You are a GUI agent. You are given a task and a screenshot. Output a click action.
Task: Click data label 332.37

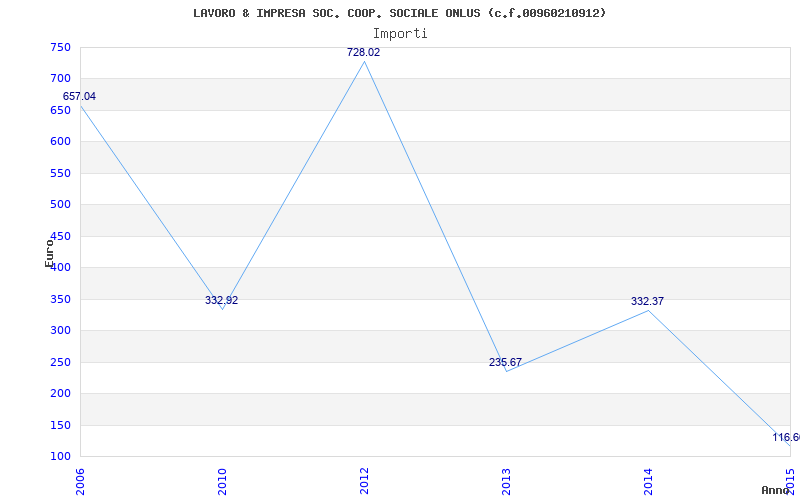point(647,301)
